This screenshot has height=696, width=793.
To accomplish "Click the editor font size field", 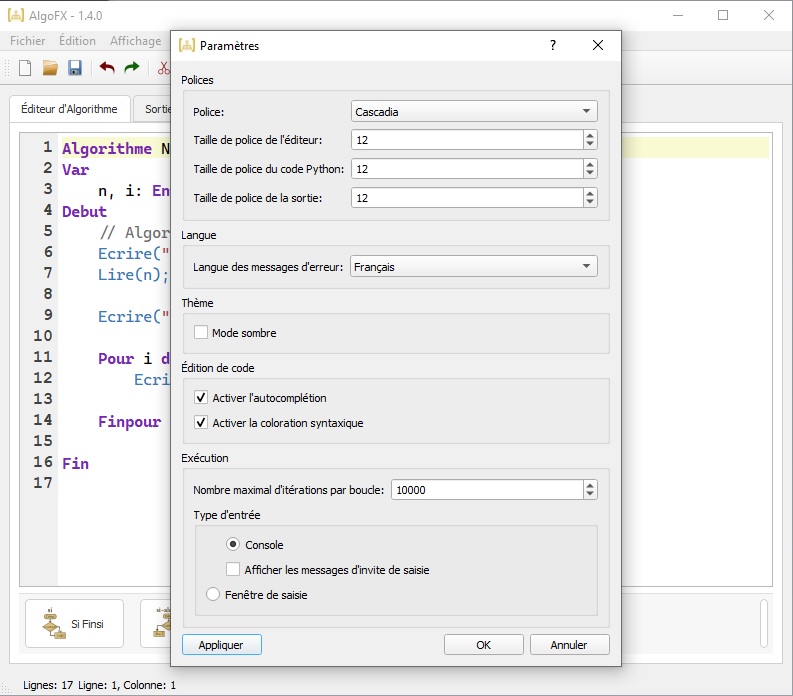I will [467, 140].
